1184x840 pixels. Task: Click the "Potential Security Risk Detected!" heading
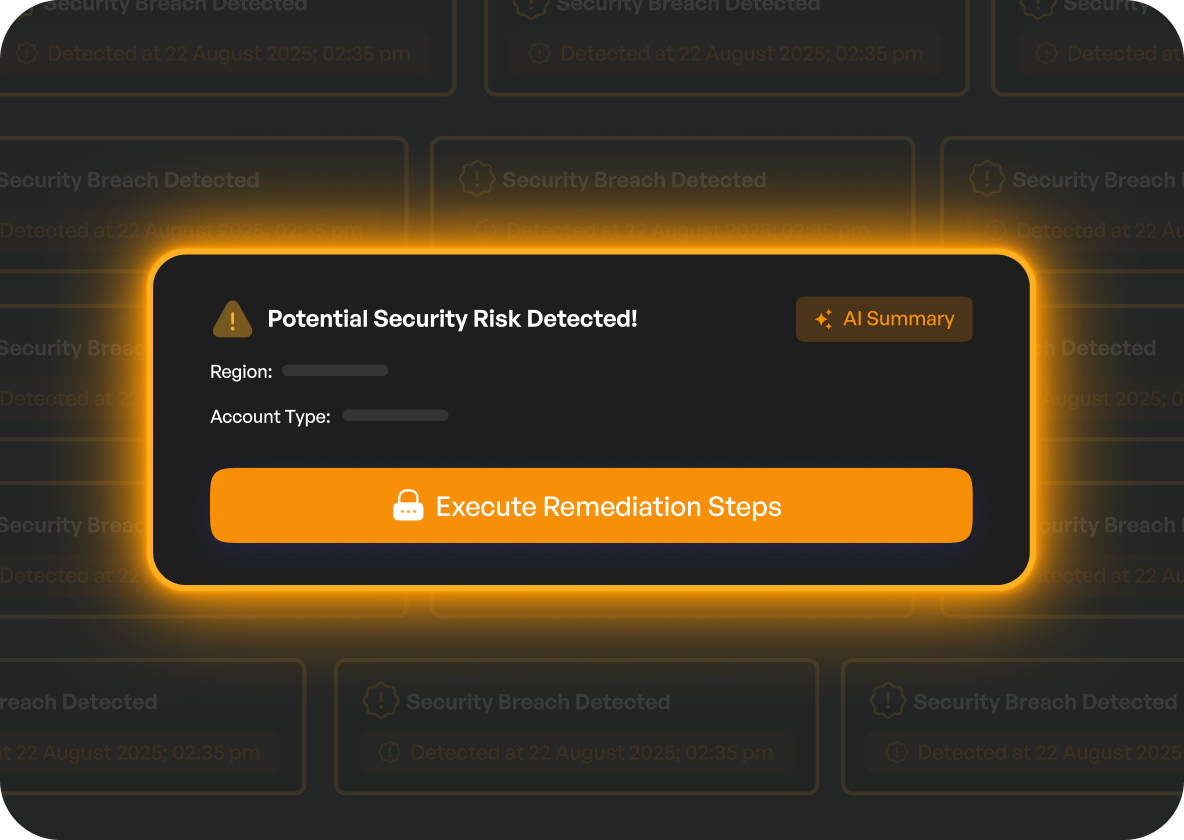point(452,319)
